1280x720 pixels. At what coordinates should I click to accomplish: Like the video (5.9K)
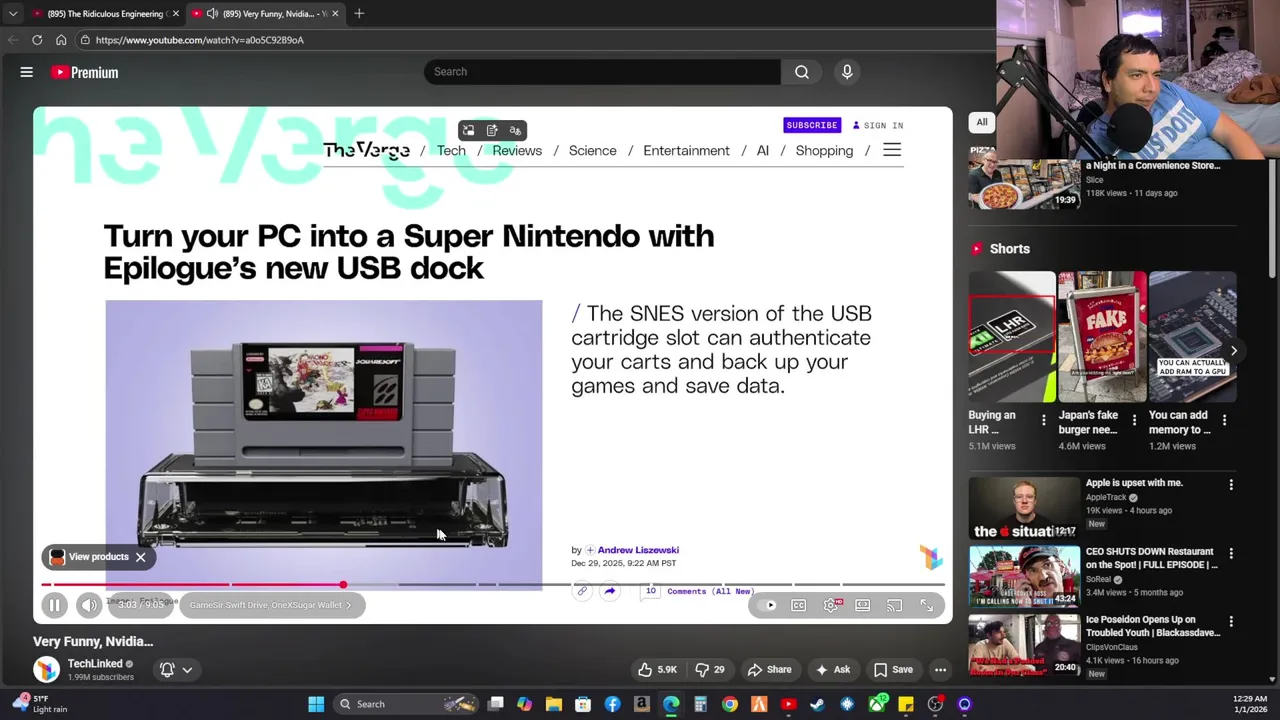[657, 670]
